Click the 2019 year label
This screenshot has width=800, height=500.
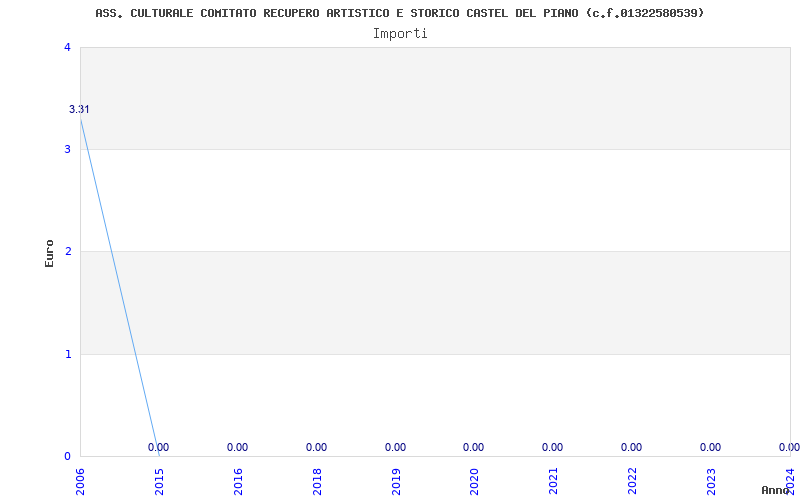(x=396, y=481)
